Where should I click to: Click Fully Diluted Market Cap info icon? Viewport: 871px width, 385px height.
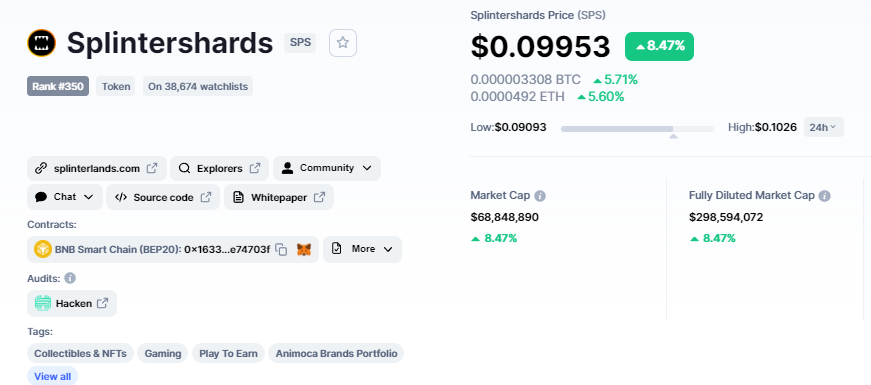[x=824, y=196]
